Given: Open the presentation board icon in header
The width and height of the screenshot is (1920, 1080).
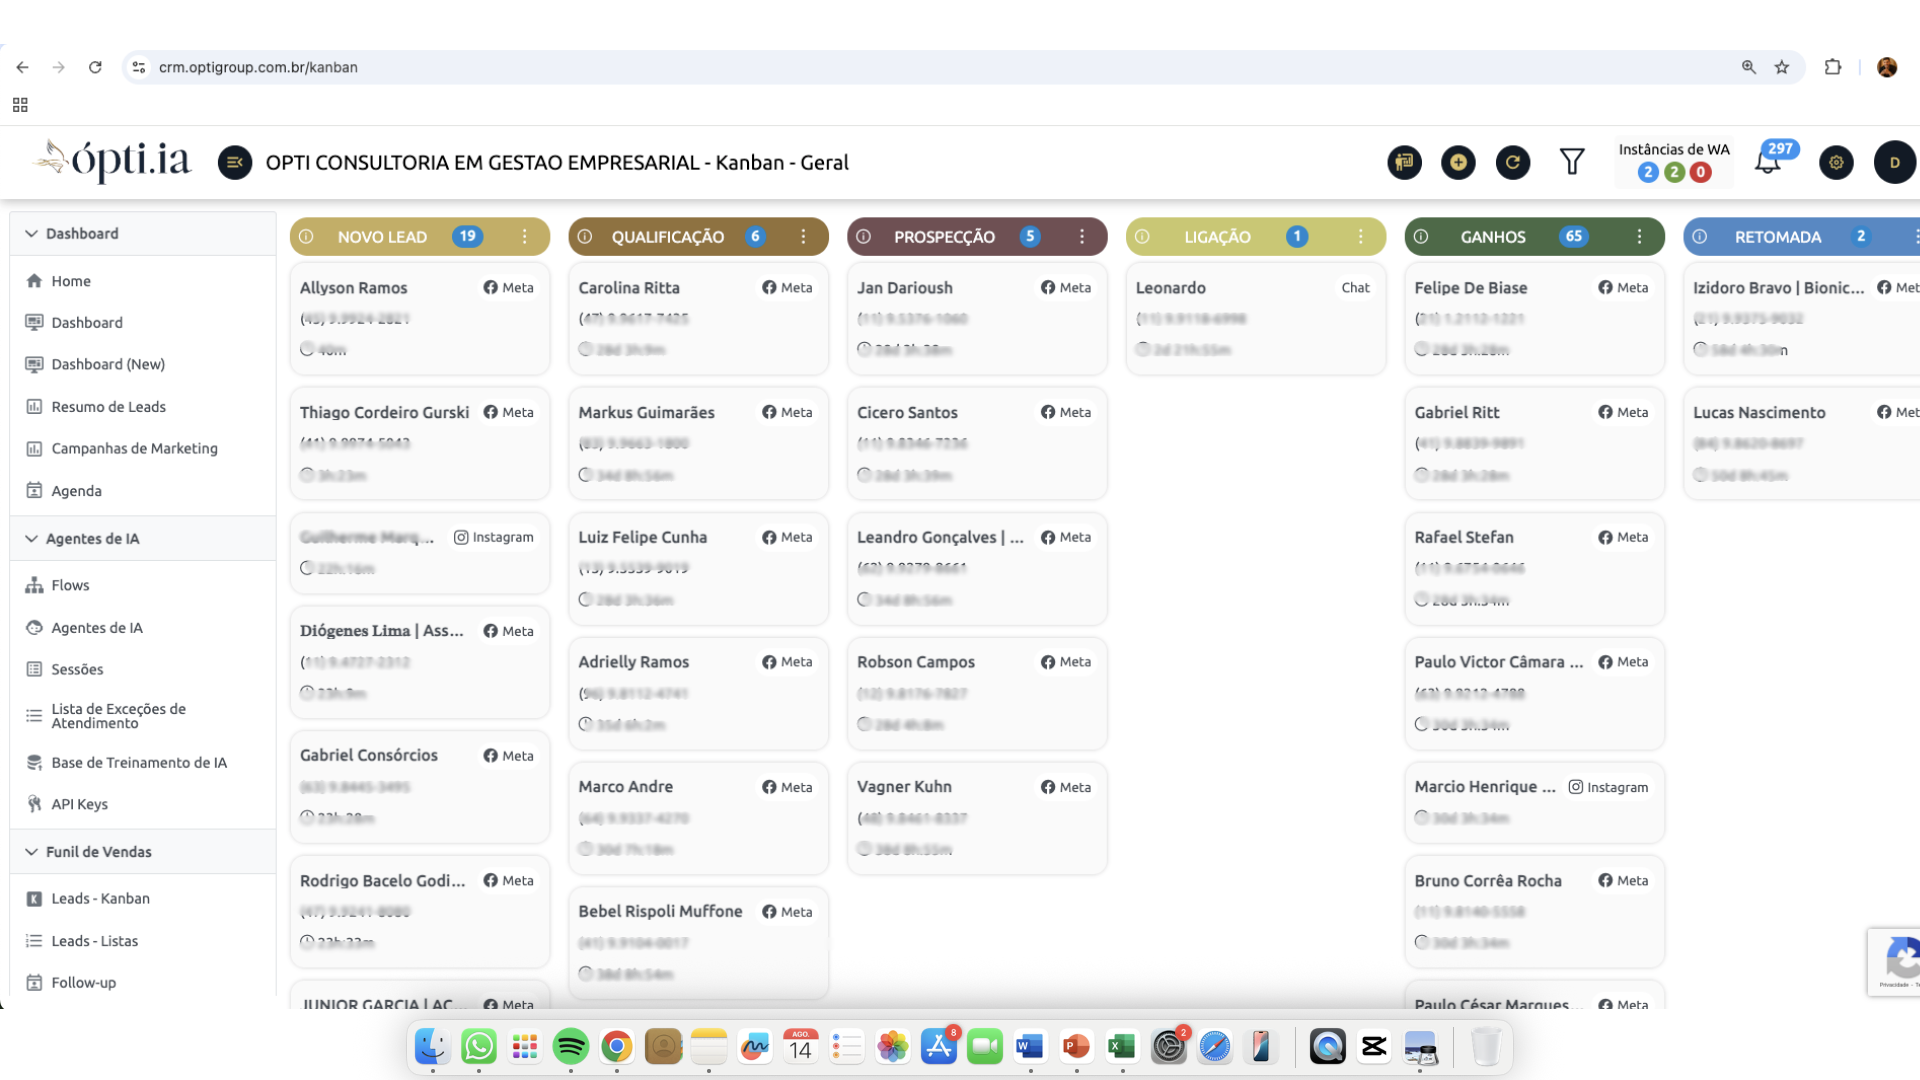Looking at the screenshot, I should [1404, 162].
